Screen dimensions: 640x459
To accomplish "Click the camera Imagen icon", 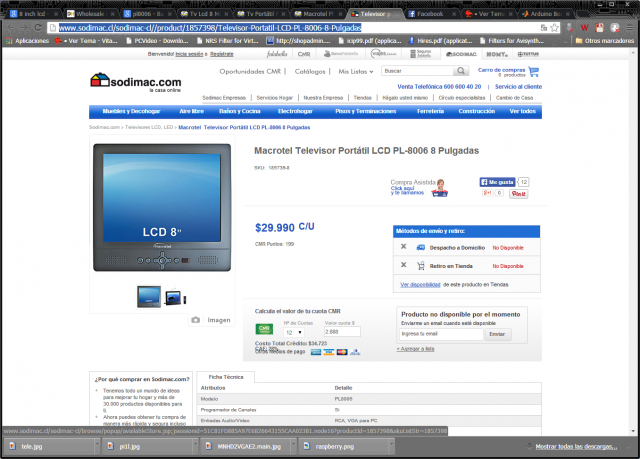I will coord(196,320).
